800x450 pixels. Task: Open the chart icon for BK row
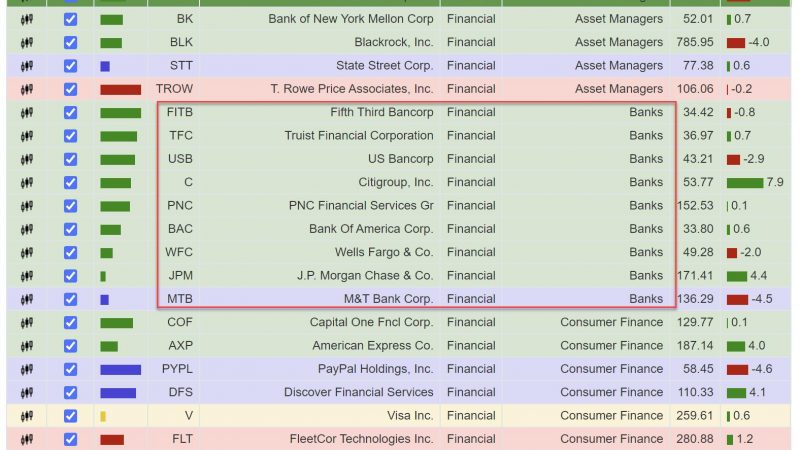(27, 19)
